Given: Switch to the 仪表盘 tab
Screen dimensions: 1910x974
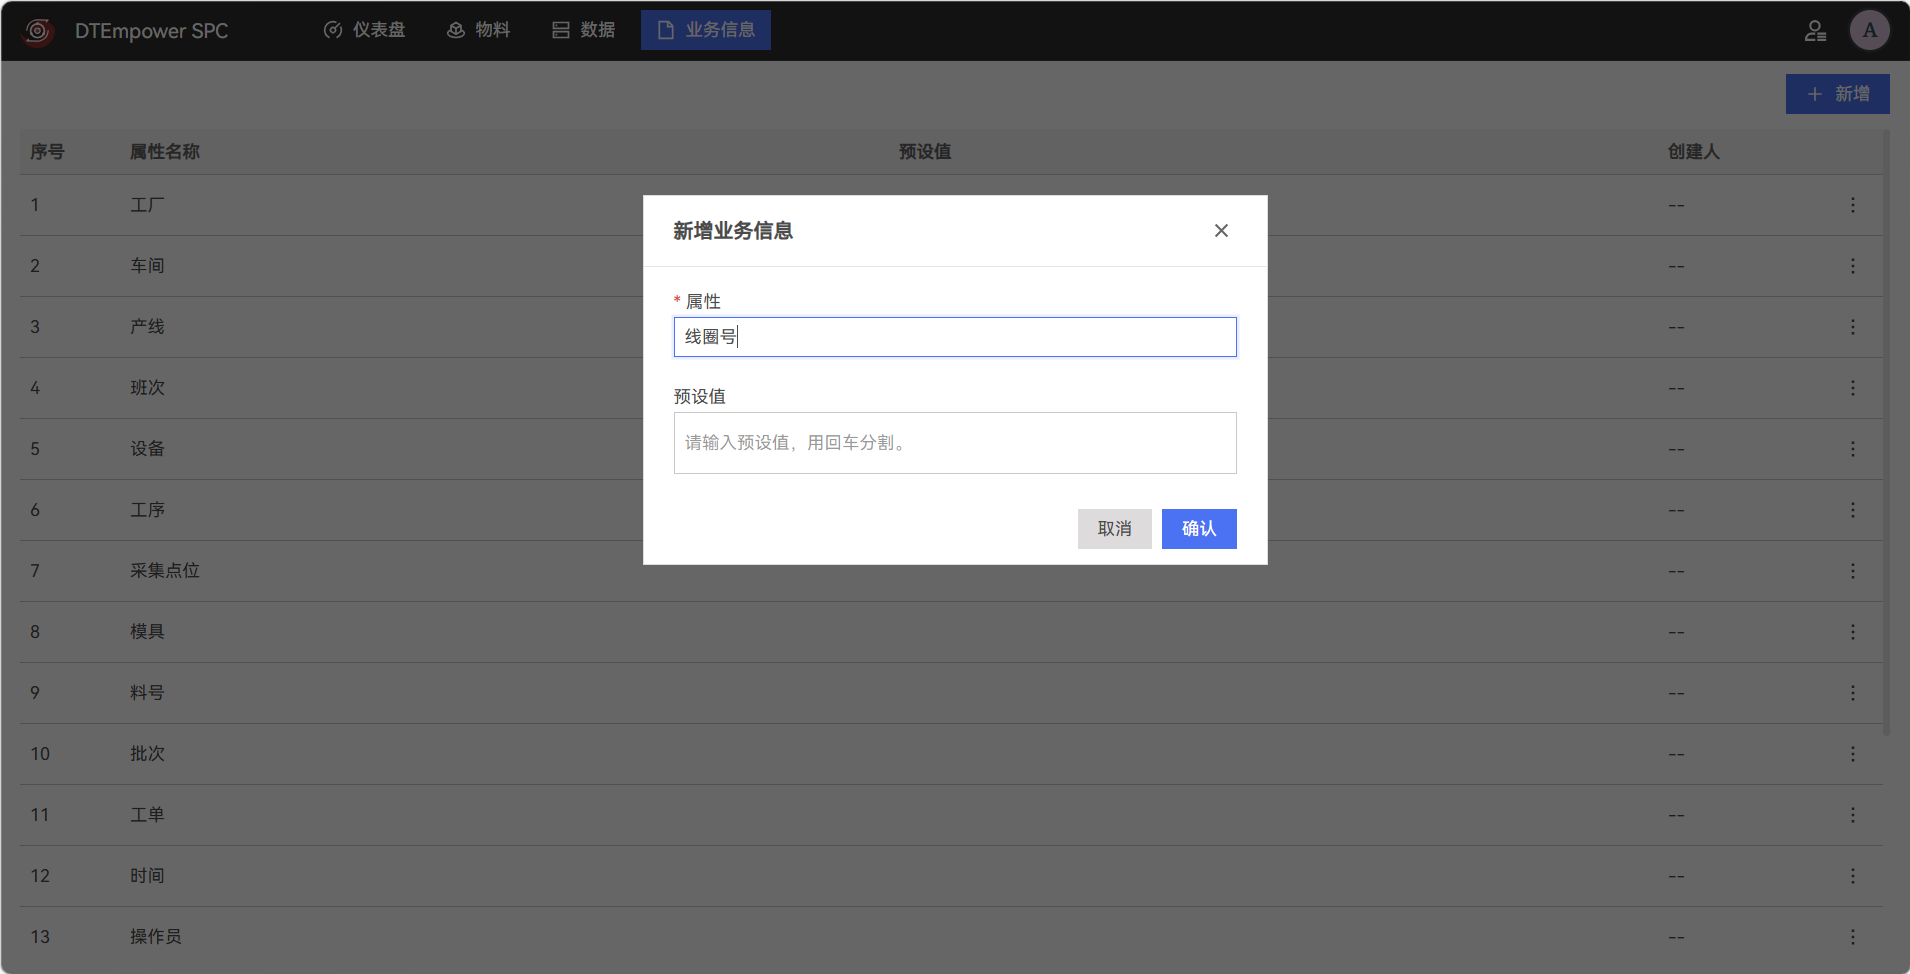Looking at the screenshot, I should point(365,30).
